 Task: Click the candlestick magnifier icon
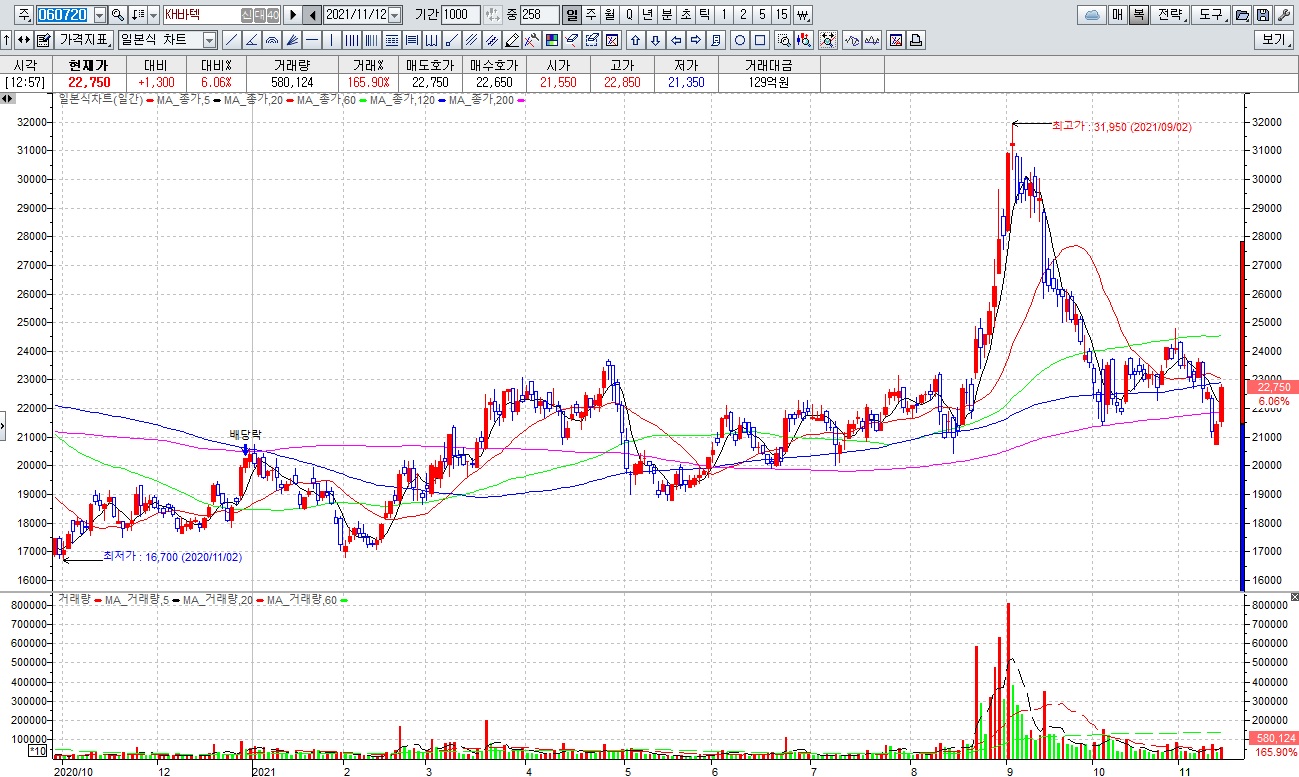pyautogui.click(x=804, y=40)
